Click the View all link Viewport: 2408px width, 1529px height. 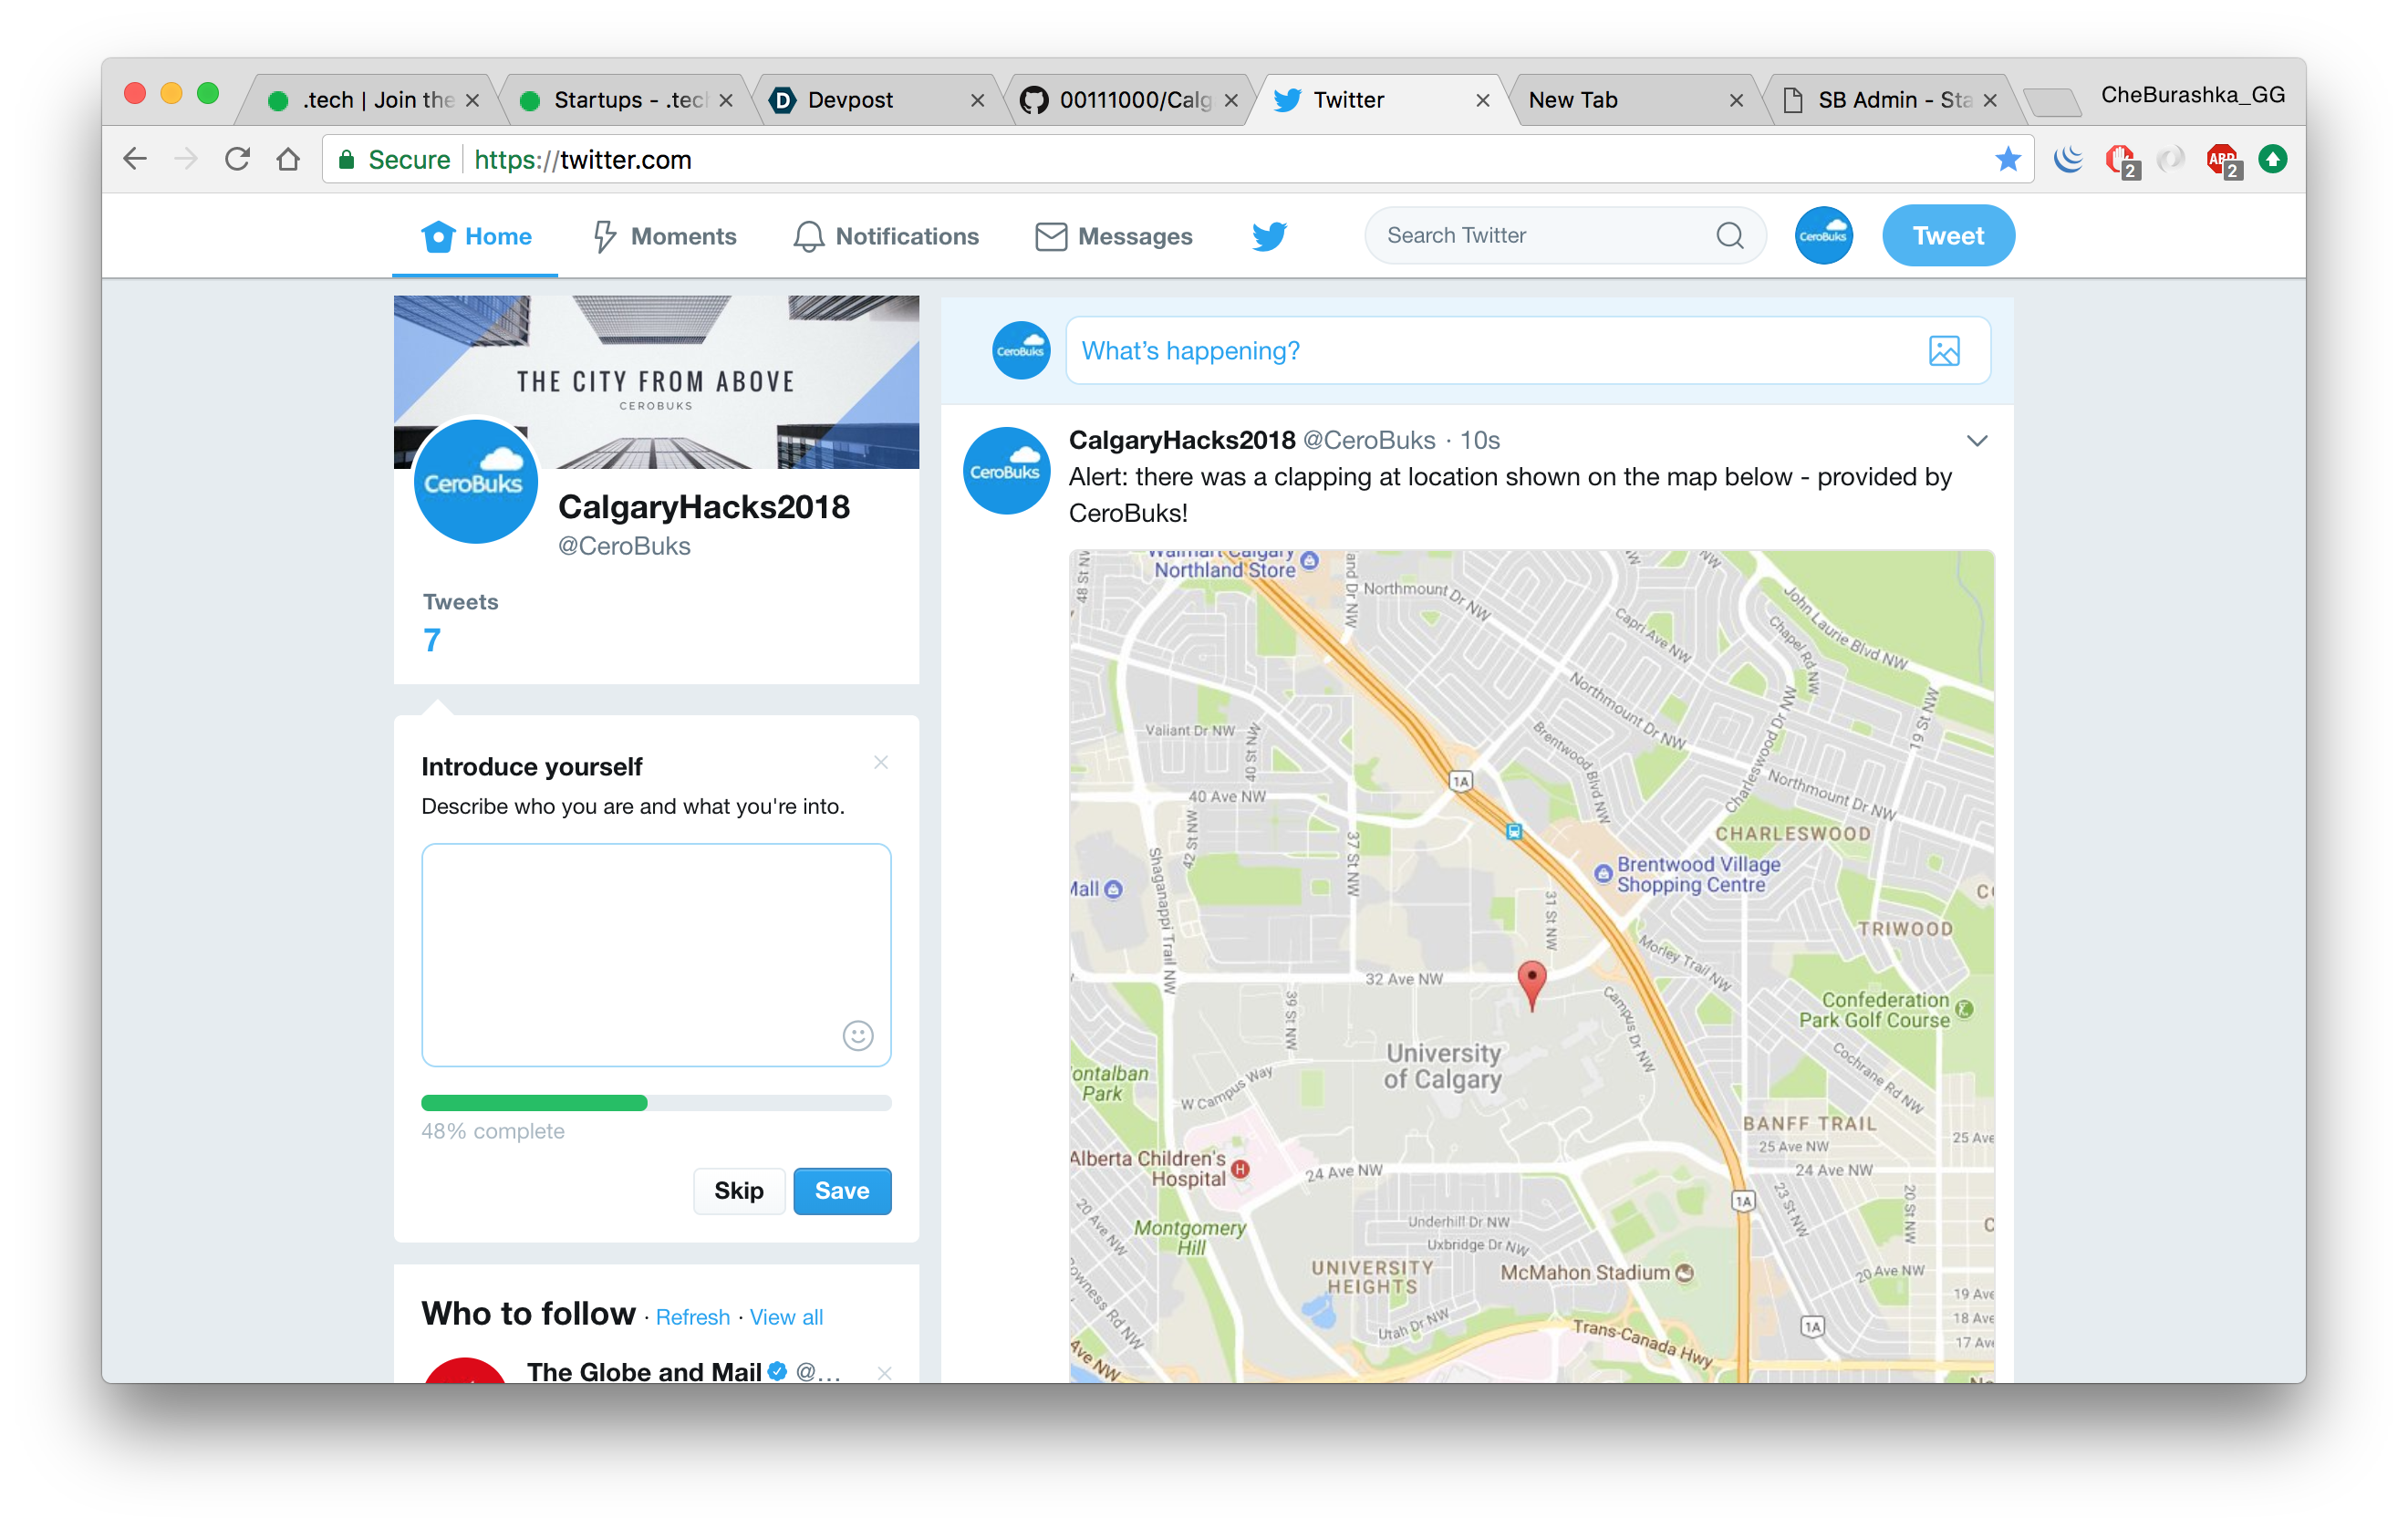coord(786,1317)
